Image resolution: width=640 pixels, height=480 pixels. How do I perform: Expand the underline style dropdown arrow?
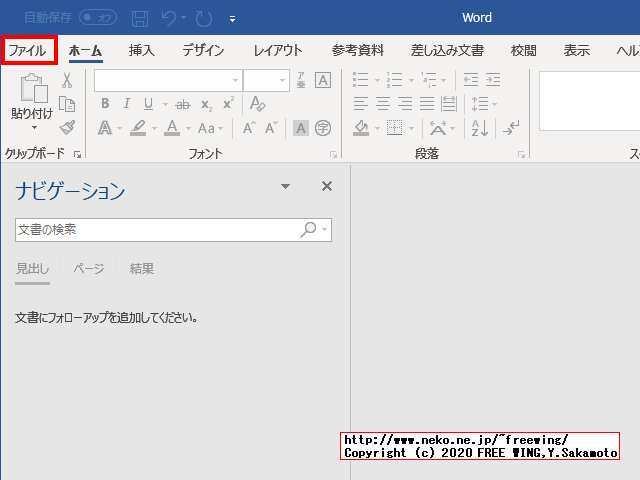165,104
